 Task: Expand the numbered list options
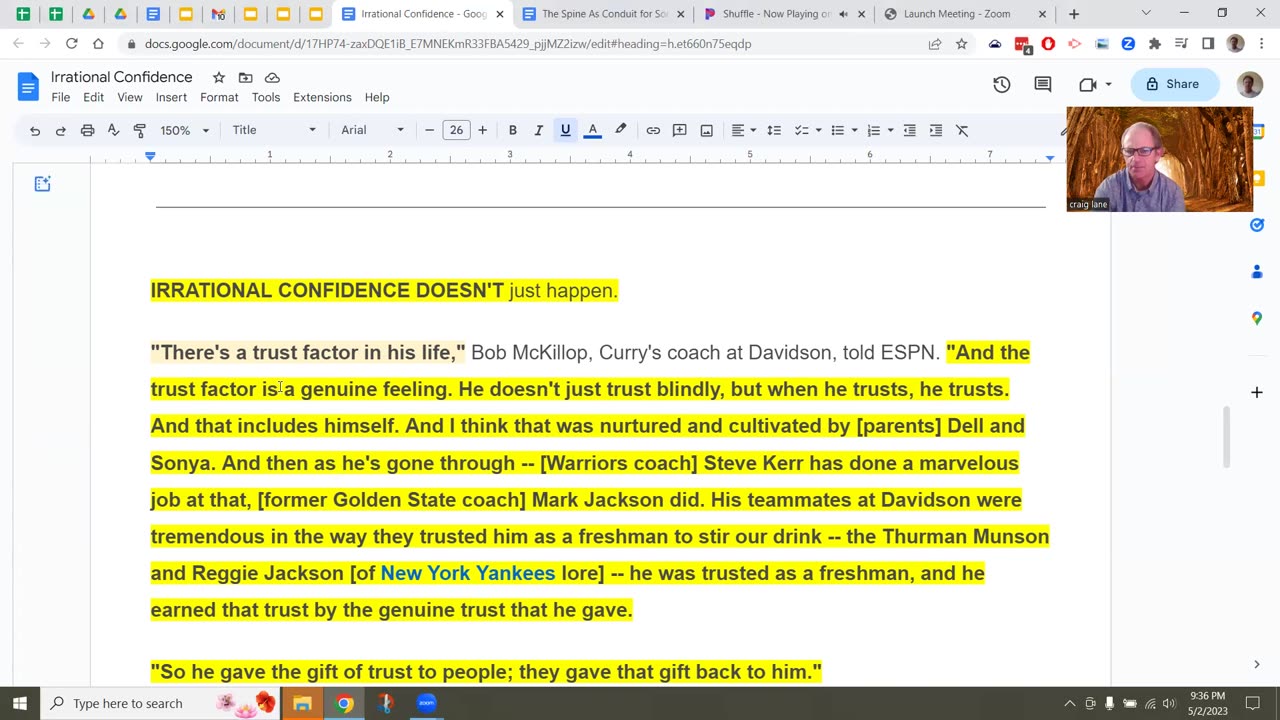pos(890,130)
